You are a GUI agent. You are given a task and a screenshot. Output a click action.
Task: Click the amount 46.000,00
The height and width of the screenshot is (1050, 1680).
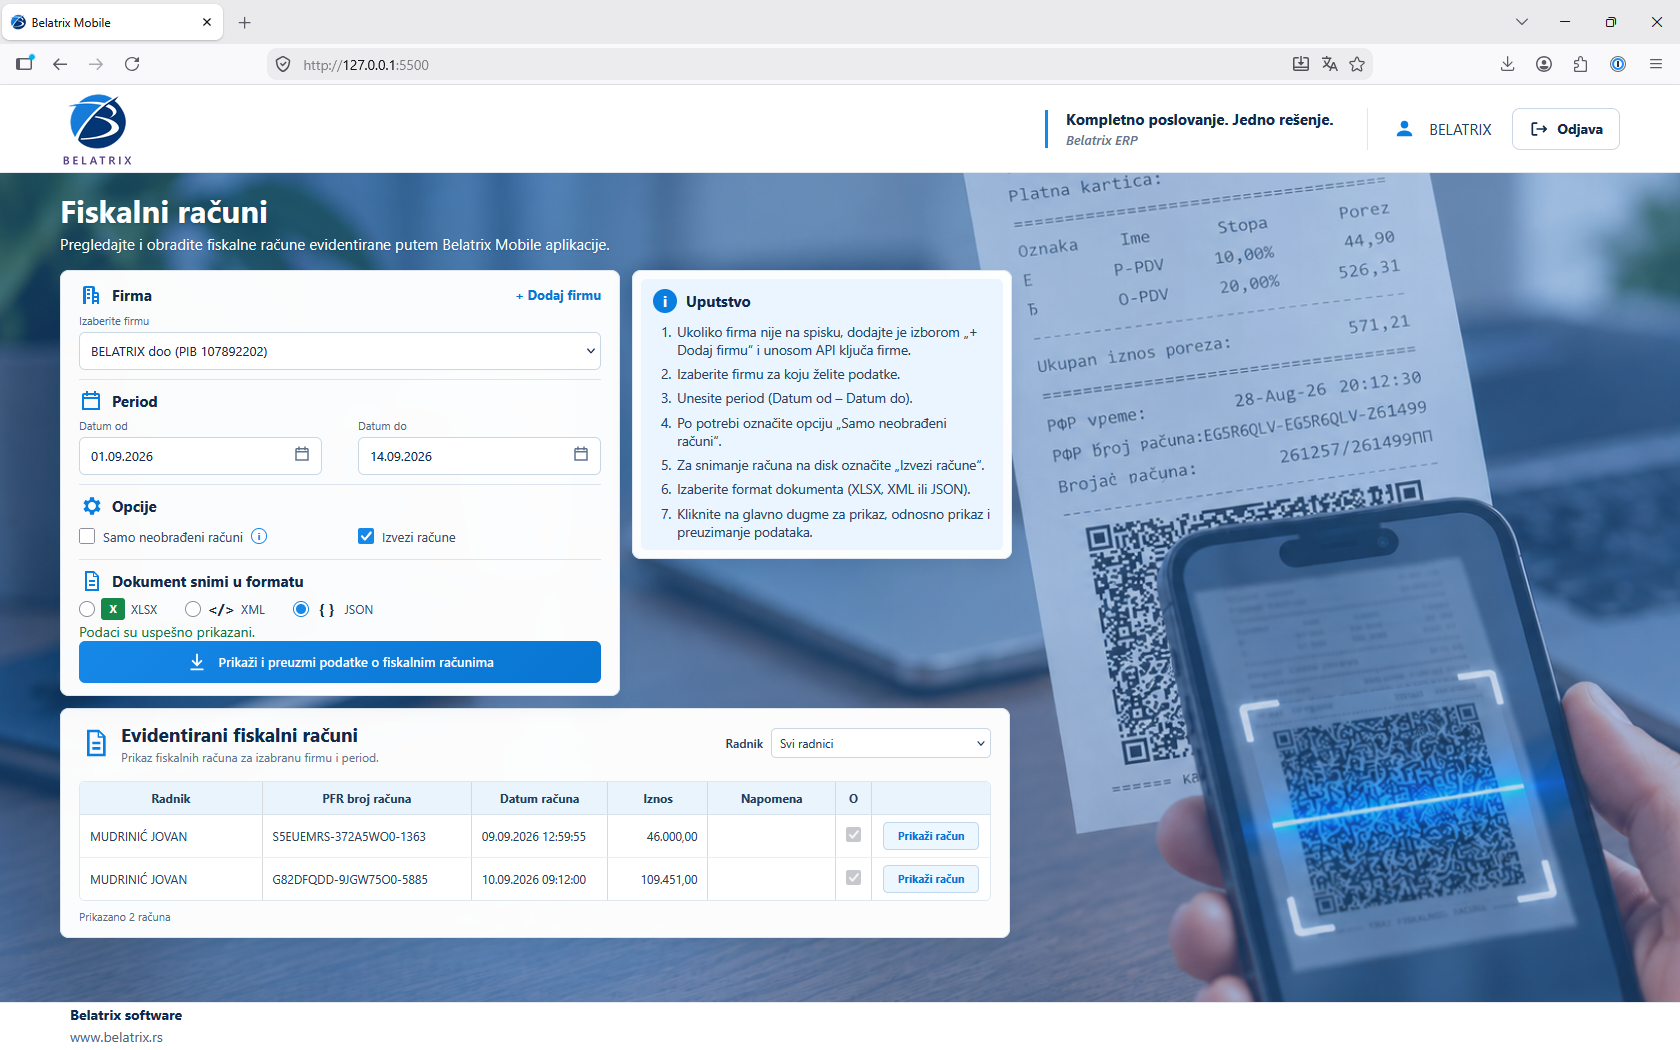click(x=672, y=836)
